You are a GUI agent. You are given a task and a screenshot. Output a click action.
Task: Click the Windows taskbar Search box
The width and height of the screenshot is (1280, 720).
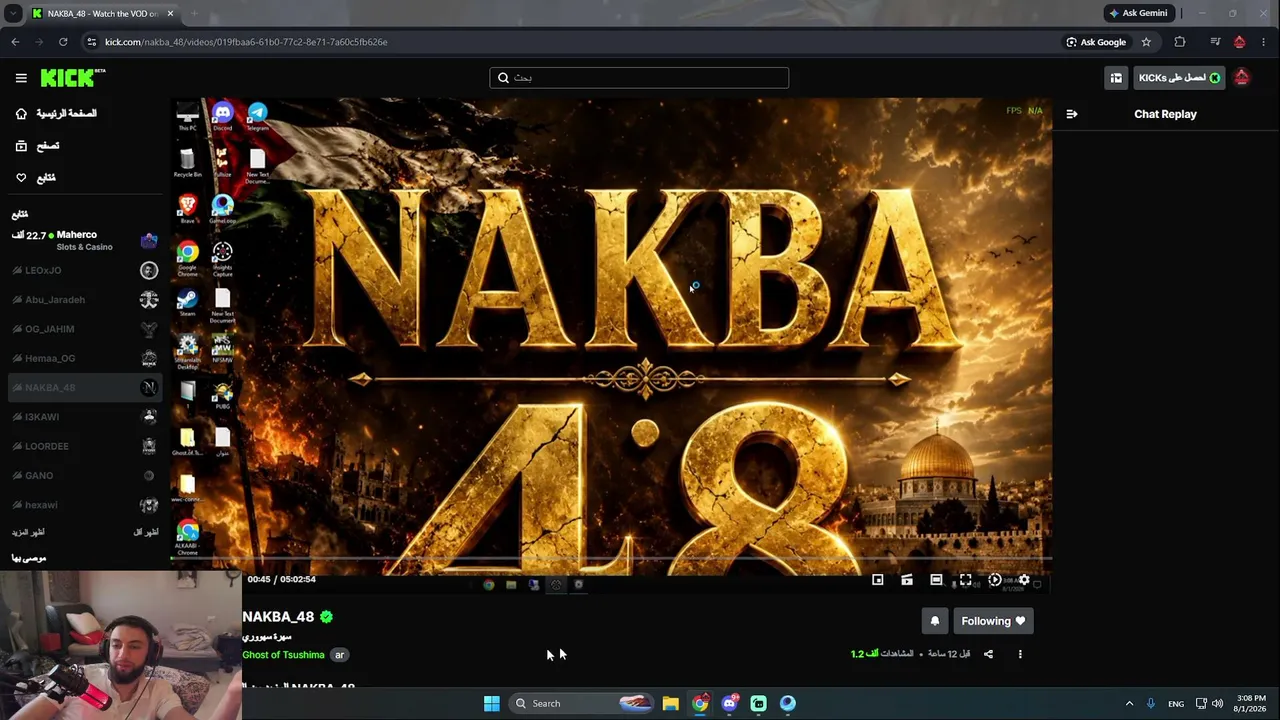pyautogui.click(x=582, y=703)
